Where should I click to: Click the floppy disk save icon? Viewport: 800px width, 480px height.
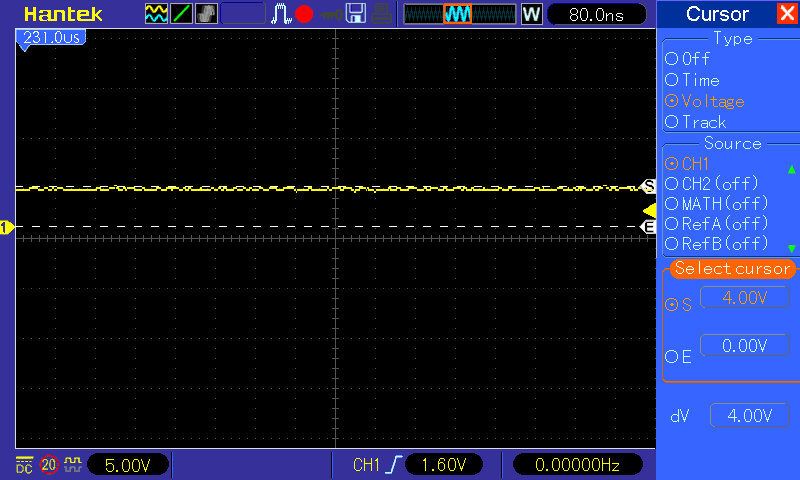point(356,14)
